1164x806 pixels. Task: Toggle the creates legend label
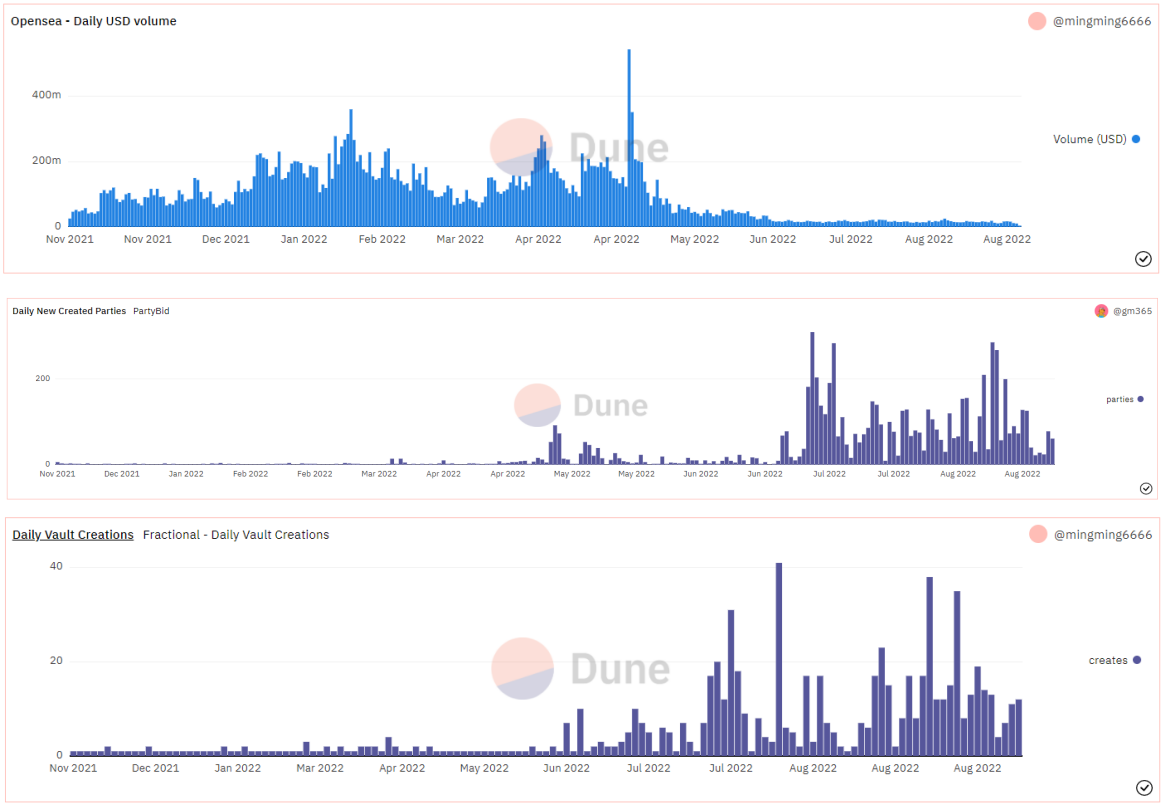coord(1108,661)
